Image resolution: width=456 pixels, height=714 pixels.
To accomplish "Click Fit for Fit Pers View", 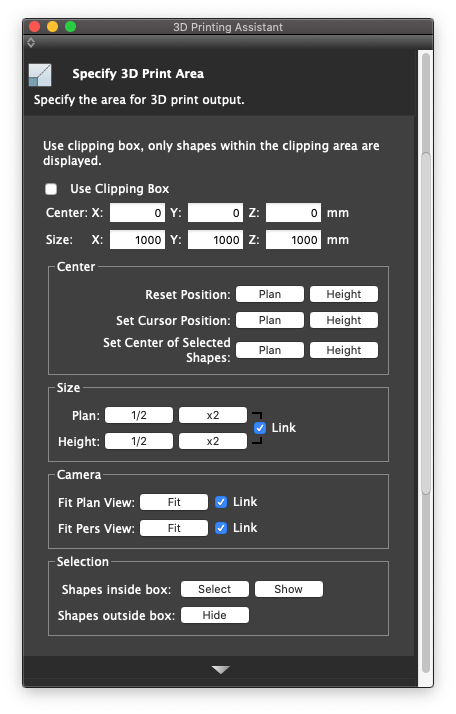I will click(x=174, y=528).
